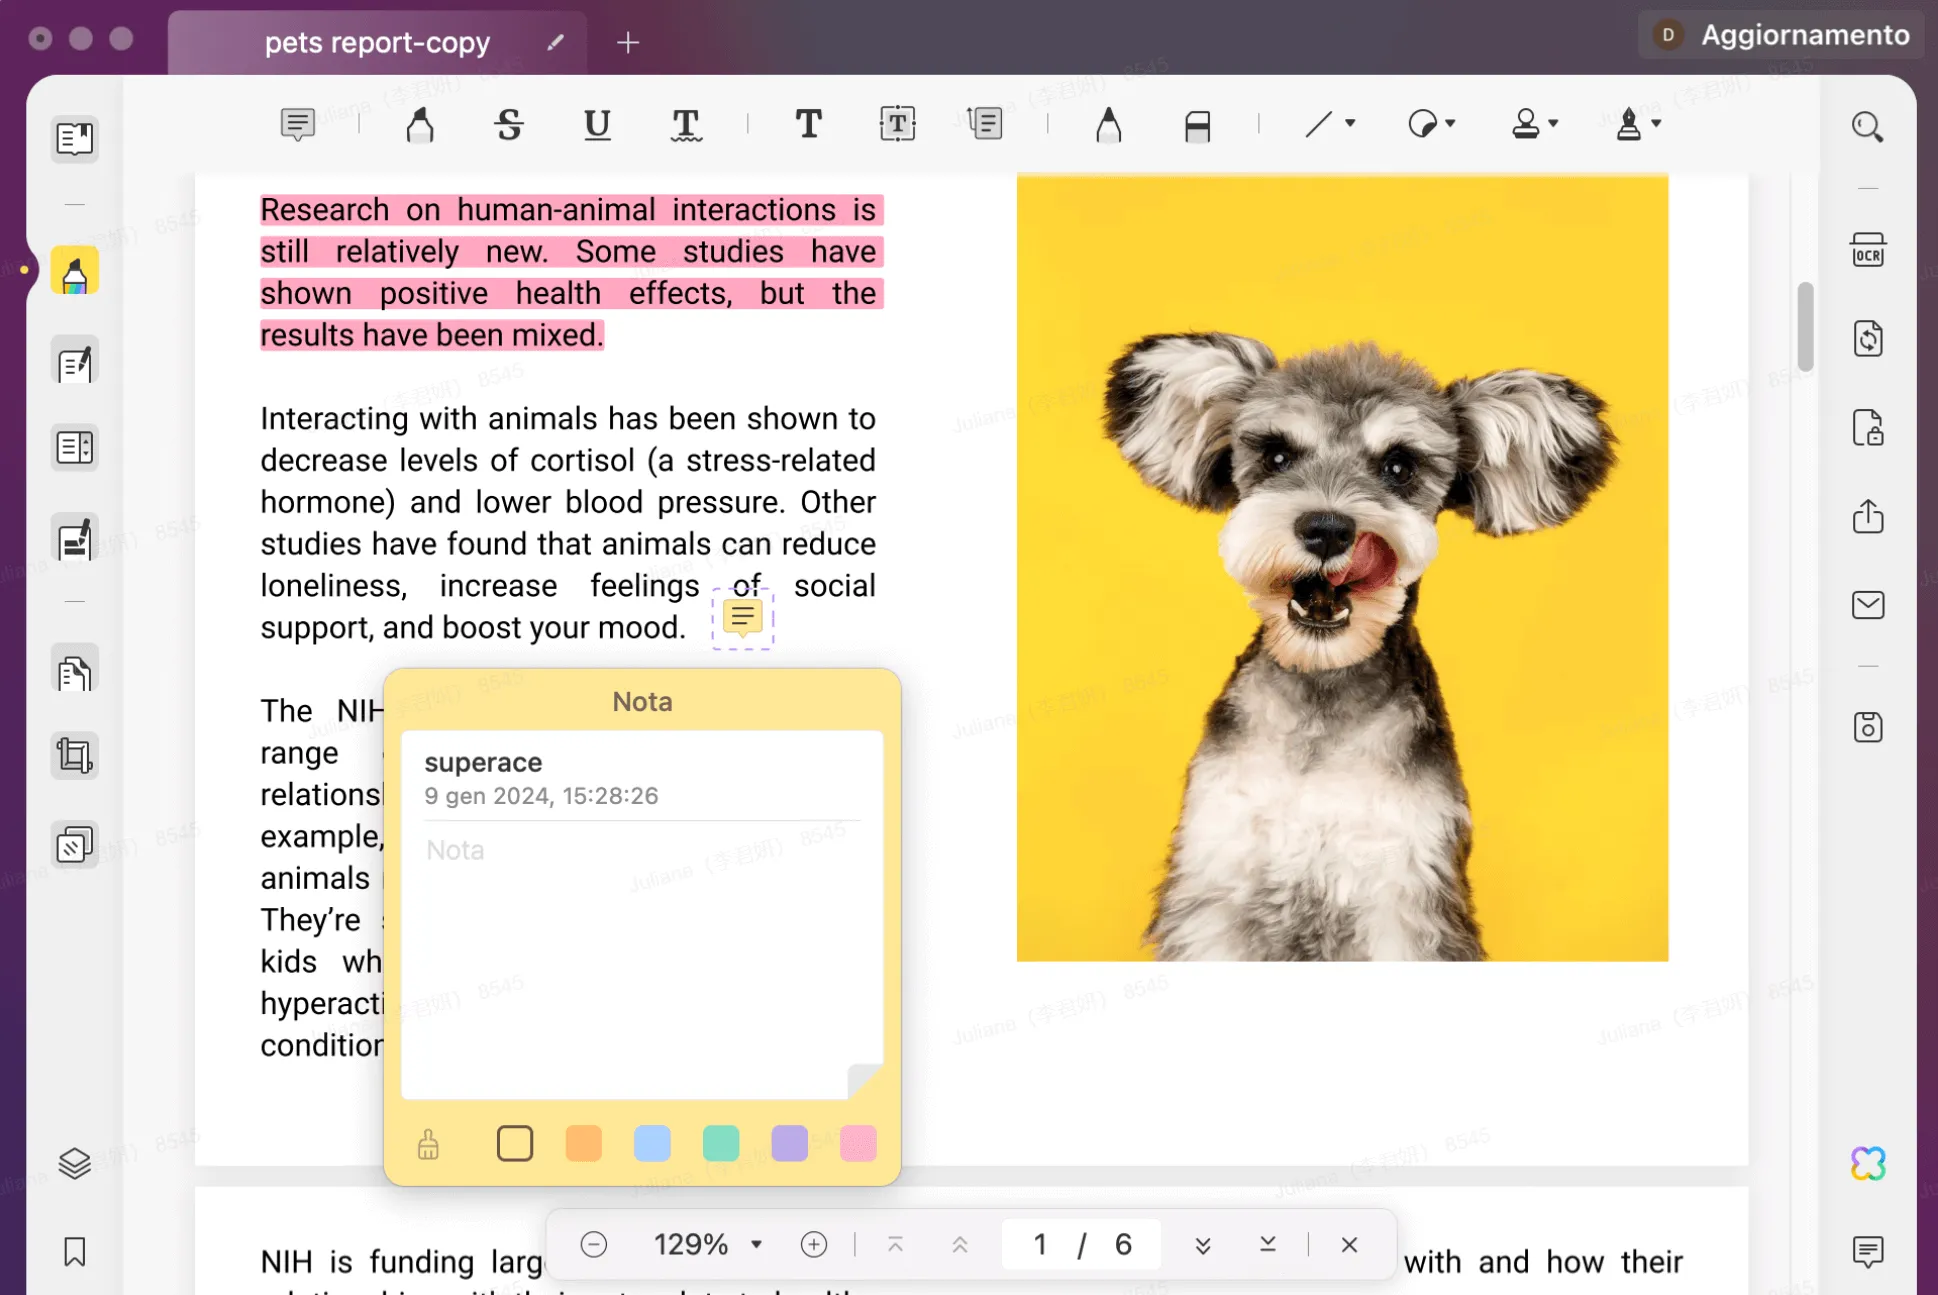The height and width of the screenshot is (1295, 1938).
Task: Select the squiggly underline tool
Action: point(686,124)
